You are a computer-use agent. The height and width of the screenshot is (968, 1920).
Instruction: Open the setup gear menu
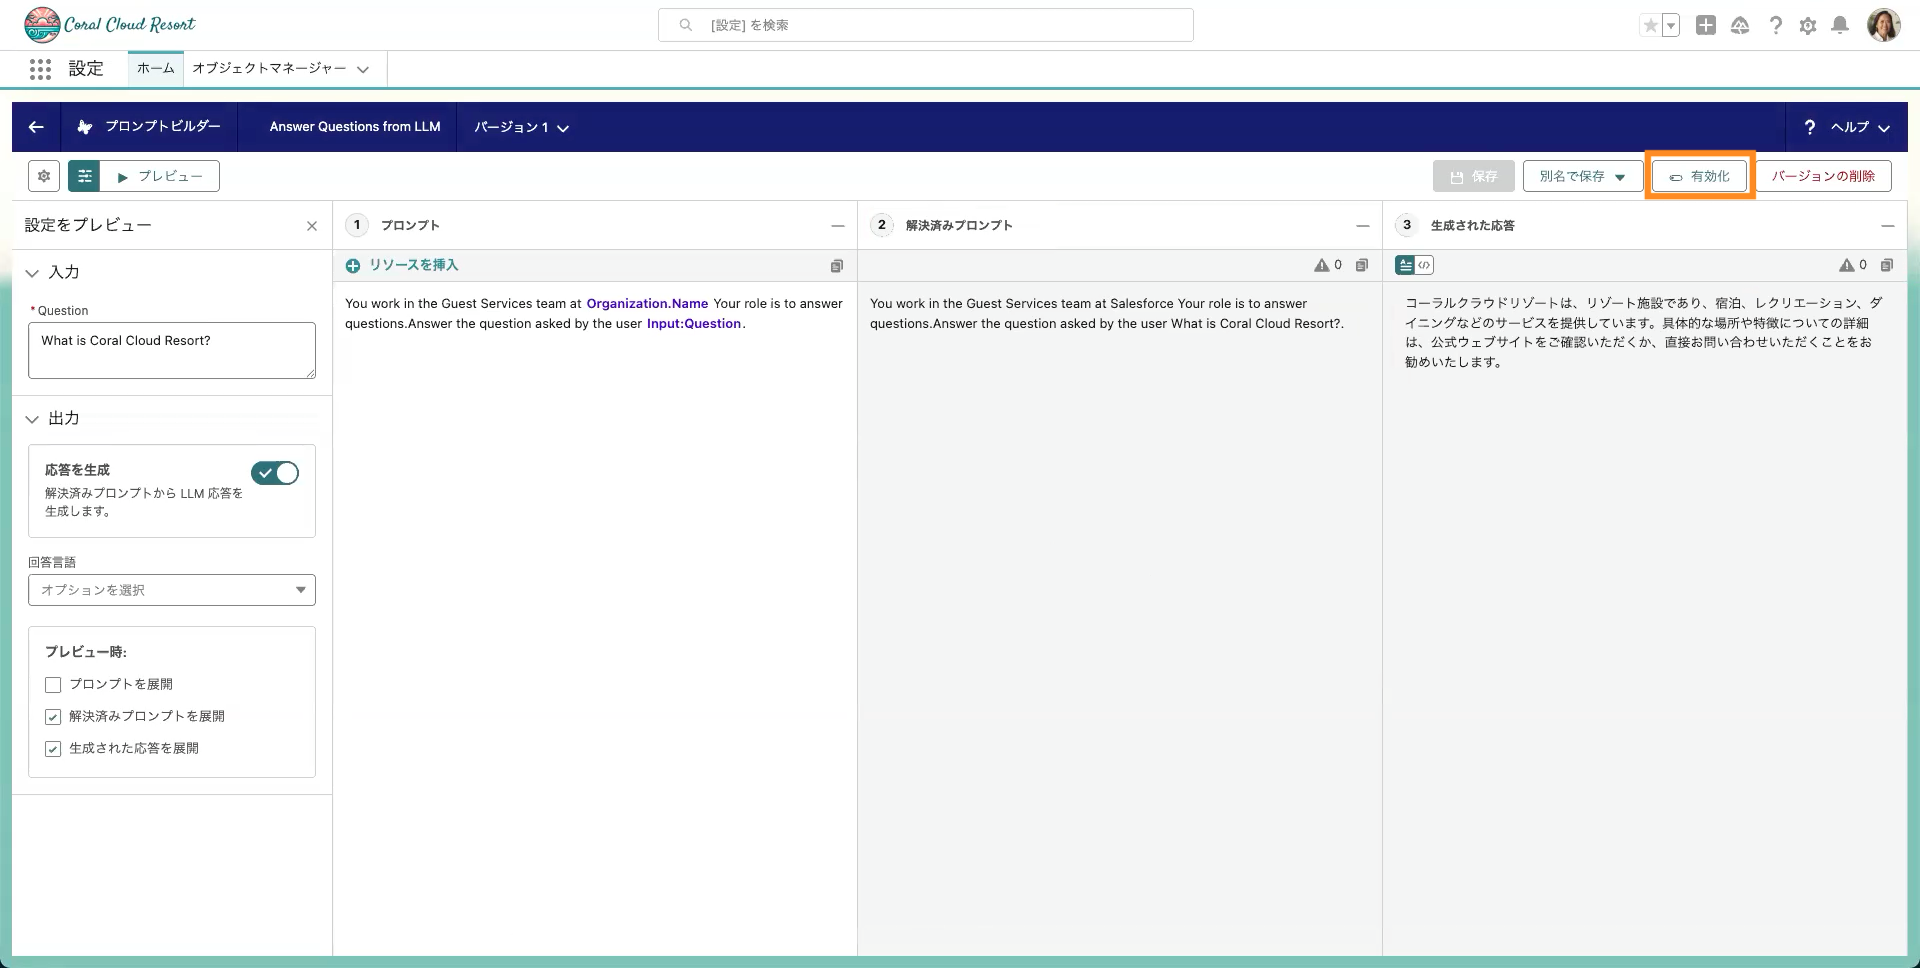pyautogui.click(x=1807, y=26)
